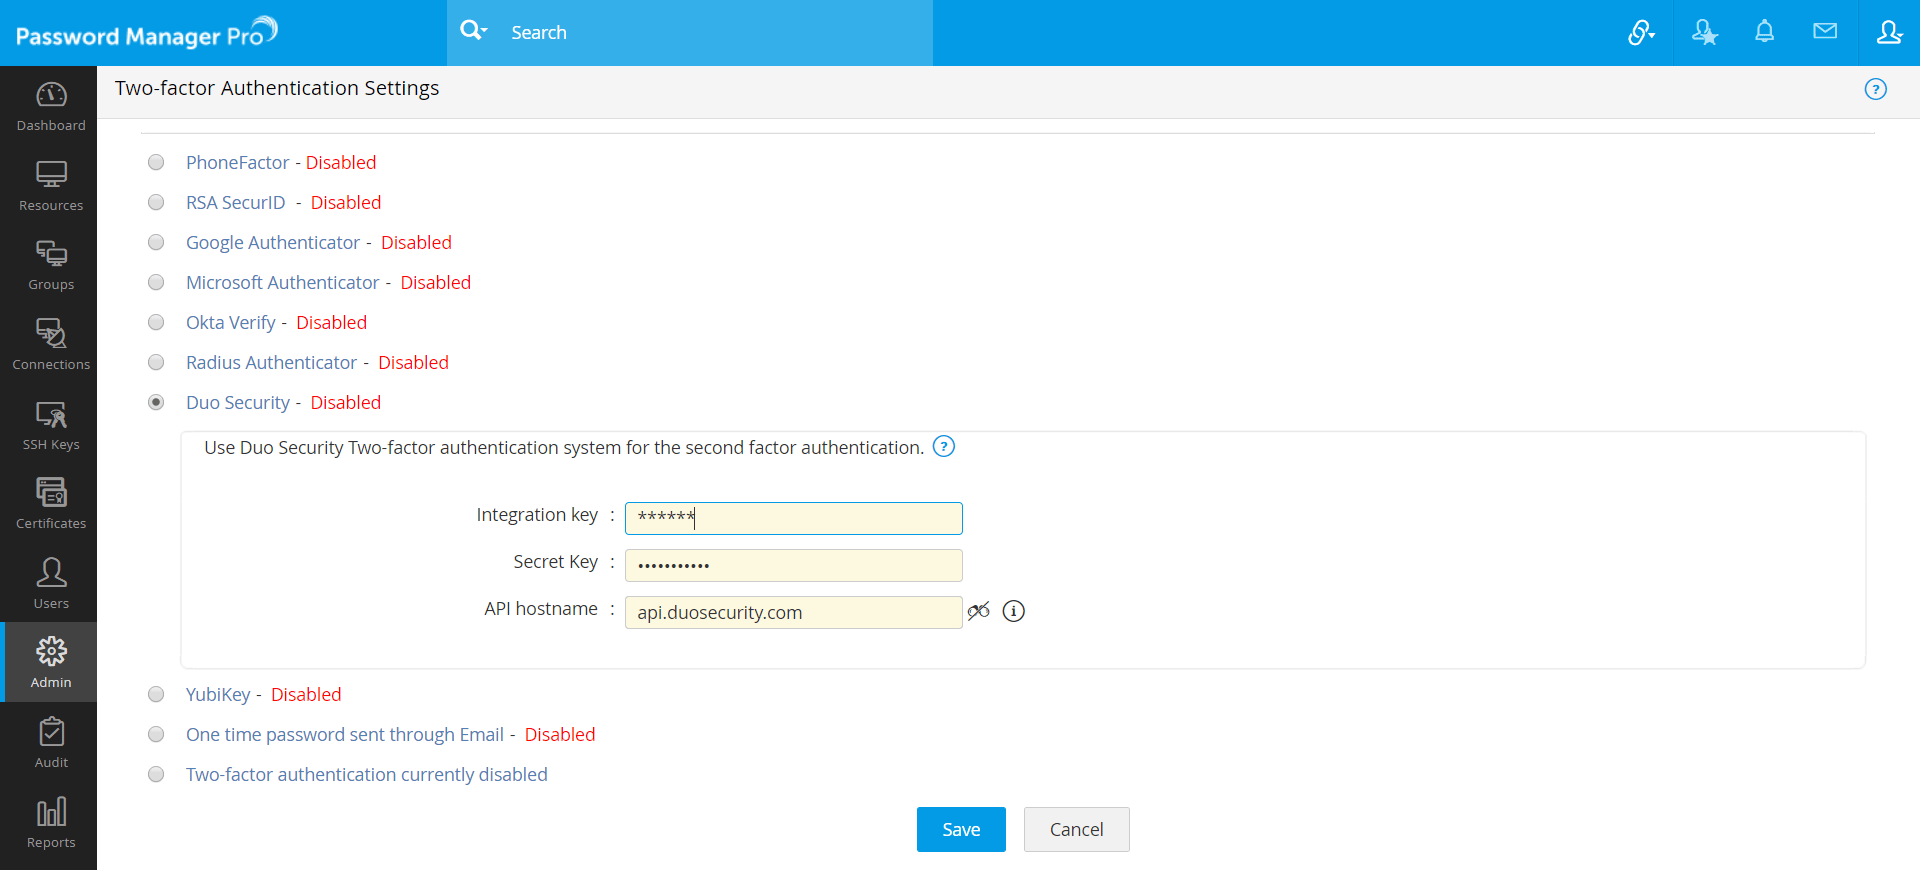Click the Disabled status beside Okta Verify

[332, 322]
